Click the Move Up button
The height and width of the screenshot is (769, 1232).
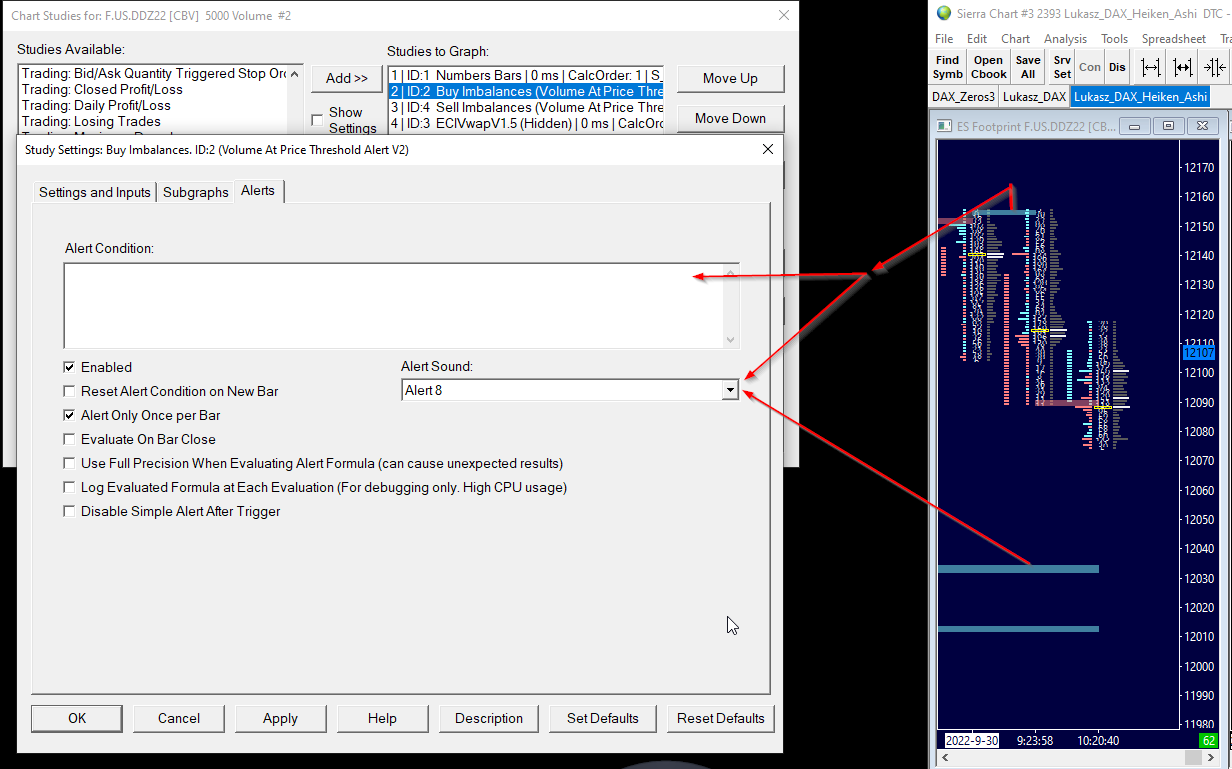pos(730,78)
